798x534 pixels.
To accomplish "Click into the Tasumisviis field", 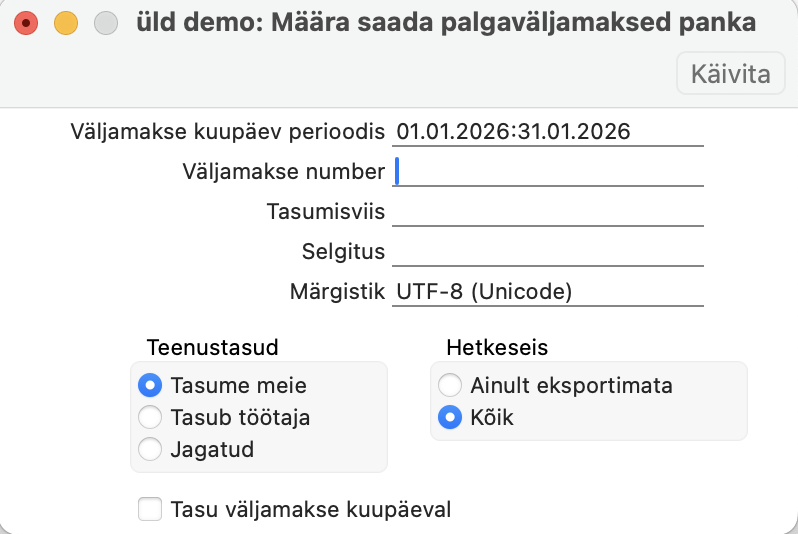I will [x=549, y=212].
